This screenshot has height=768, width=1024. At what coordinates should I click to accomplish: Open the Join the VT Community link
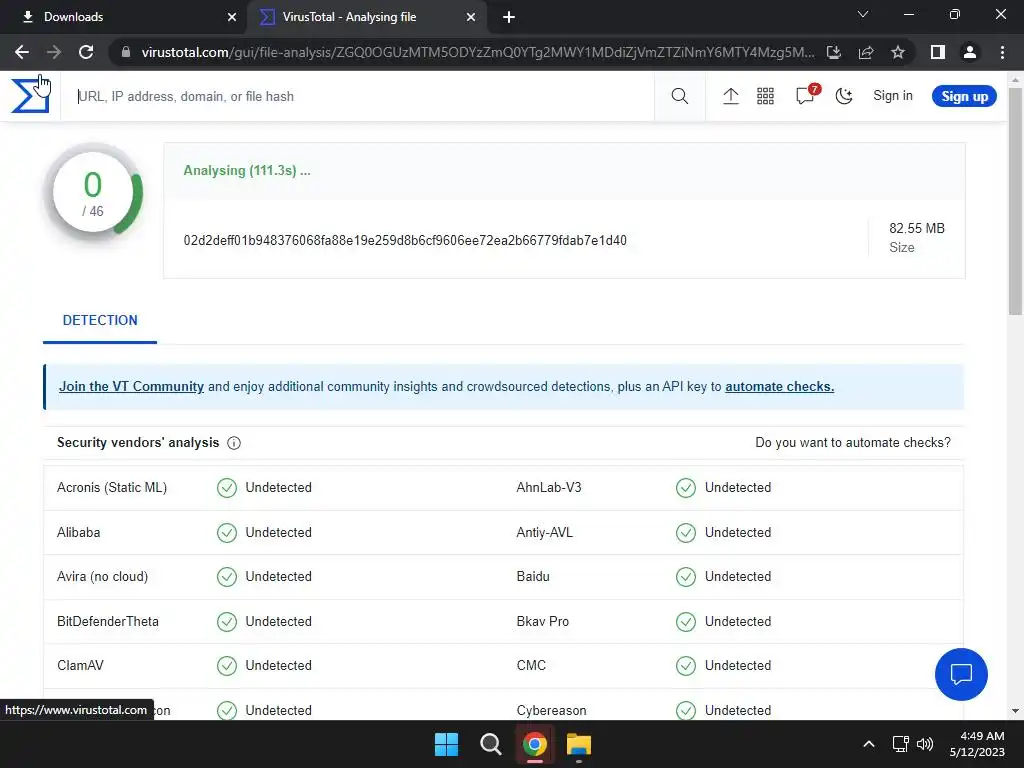point(131,387)
